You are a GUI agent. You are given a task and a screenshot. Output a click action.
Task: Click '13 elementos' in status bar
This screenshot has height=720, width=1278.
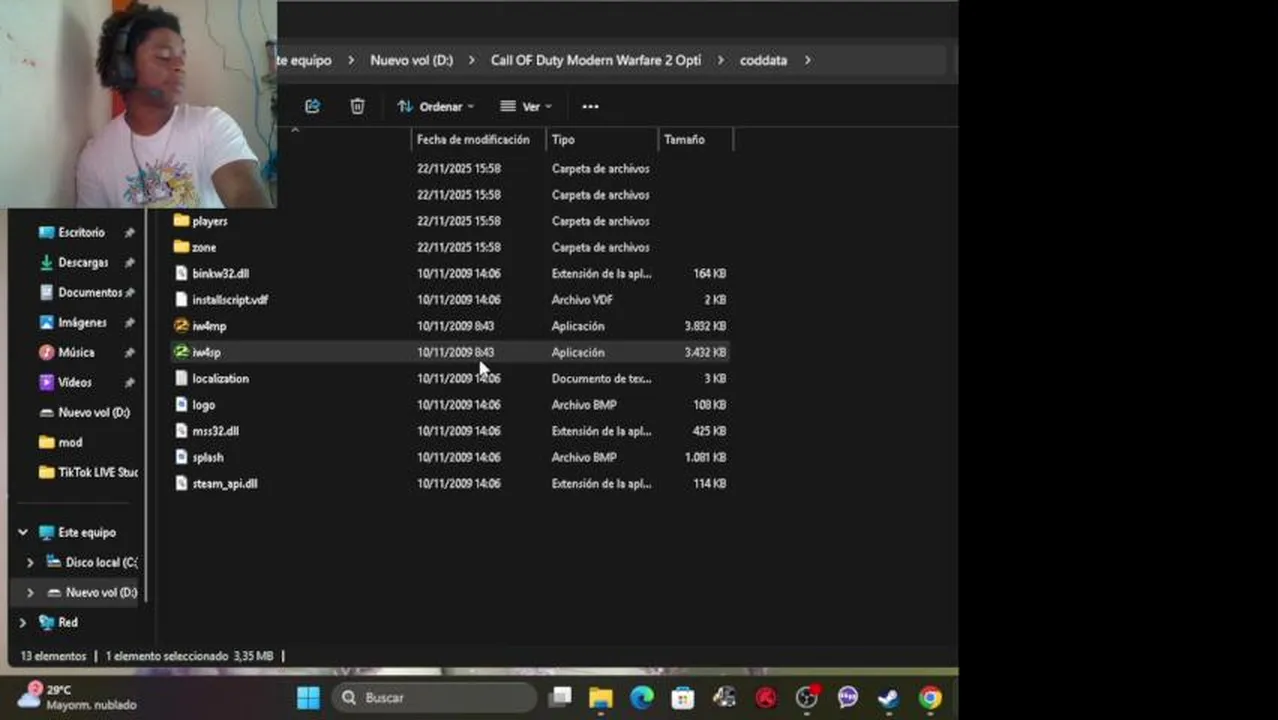point(54,656)
